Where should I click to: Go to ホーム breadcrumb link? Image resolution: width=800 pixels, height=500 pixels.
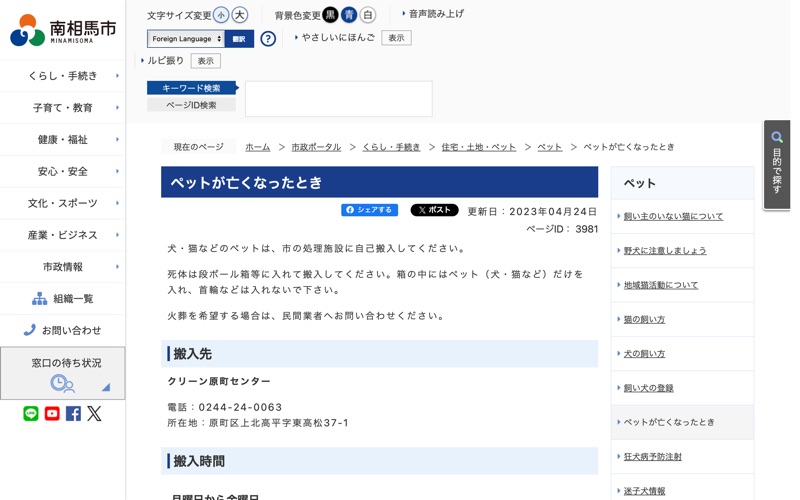tap(258, 147)
